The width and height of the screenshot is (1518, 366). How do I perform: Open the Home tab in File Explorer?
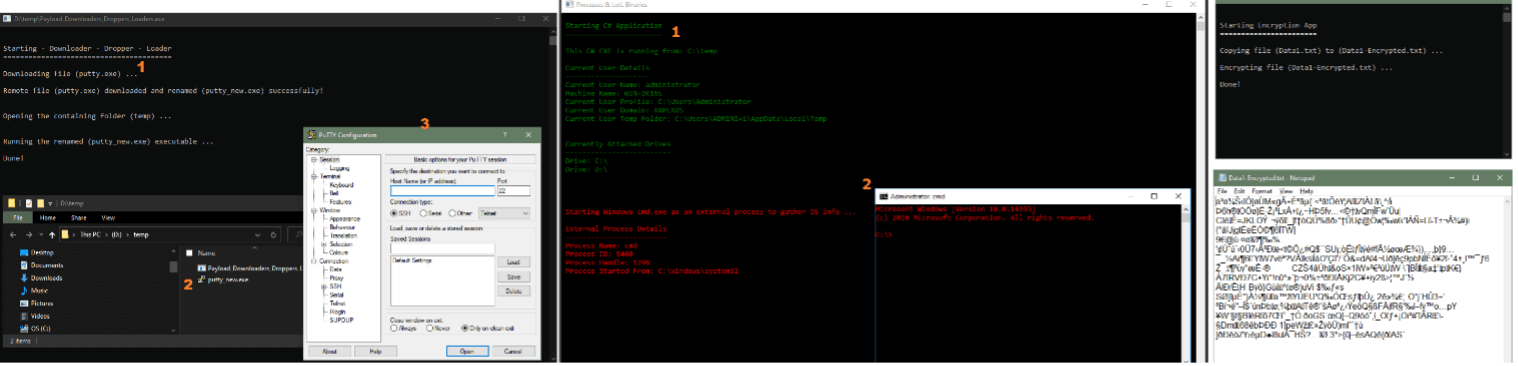click(48, 218)
